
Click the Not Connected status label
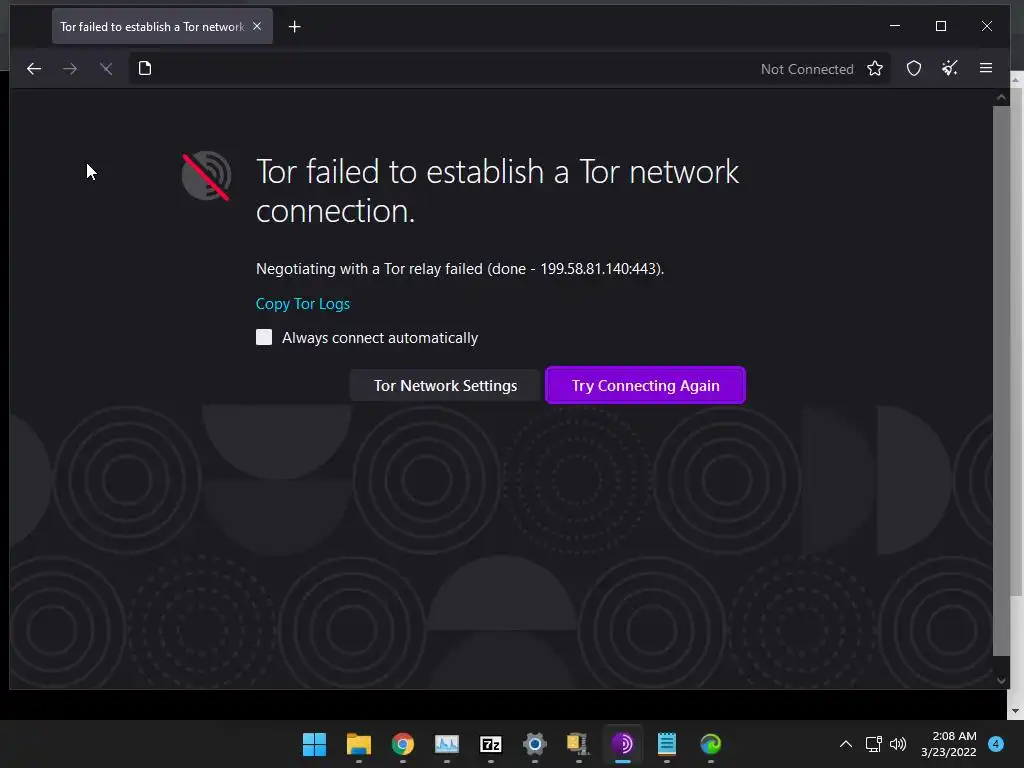[807, 69]
